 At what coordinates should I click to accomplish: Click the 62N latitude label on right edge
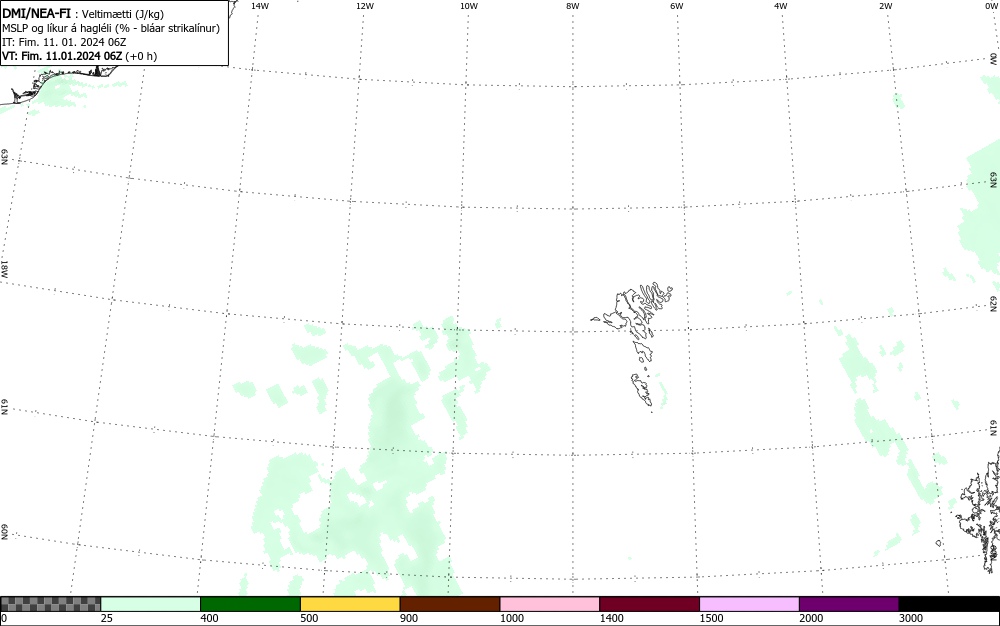(x=994, y=303)
